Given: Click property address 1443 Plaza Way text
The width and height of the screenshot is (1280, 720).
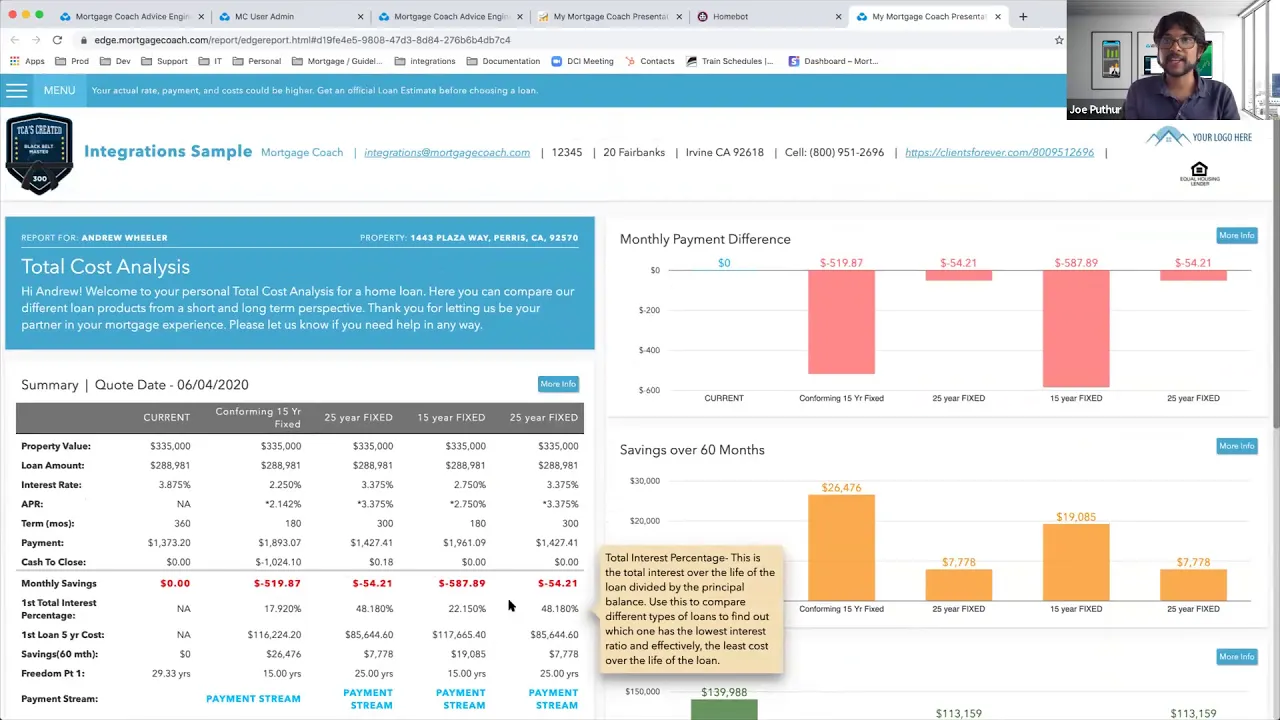Looking at the screenshot, I should (x=494, y=238).
